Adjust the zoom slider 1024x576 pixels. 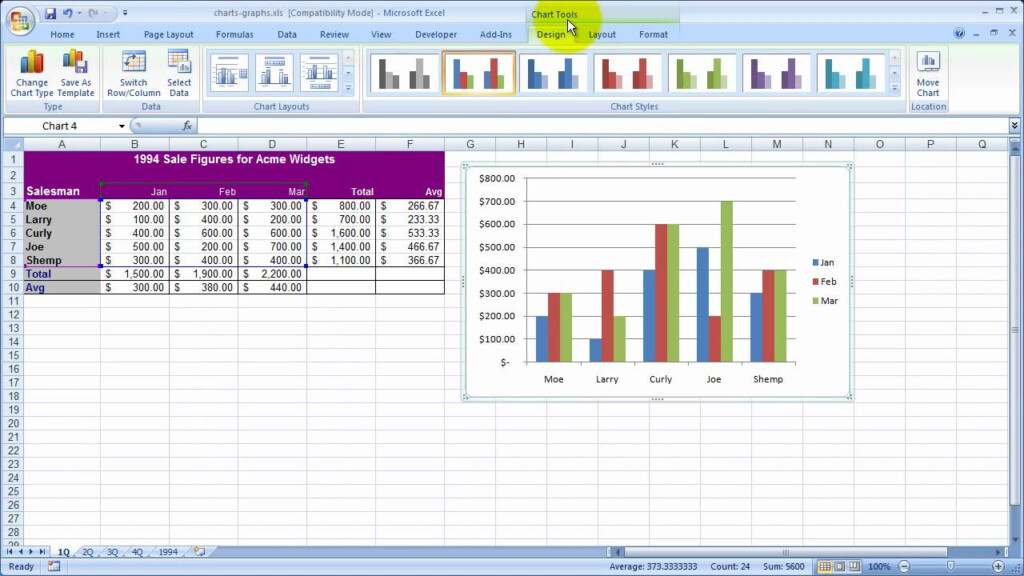951,566
